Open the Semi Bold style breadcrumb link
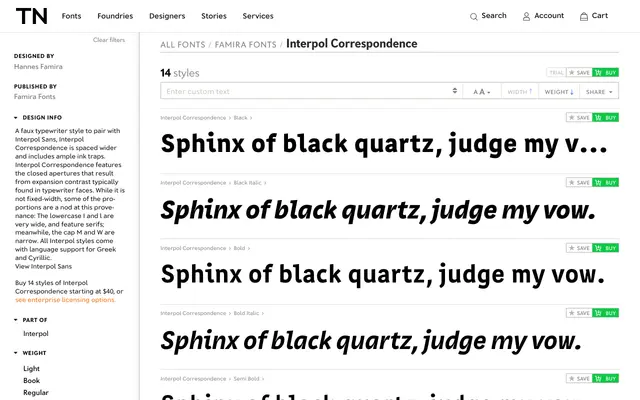 pyautogui.click(x=247, y=379)
